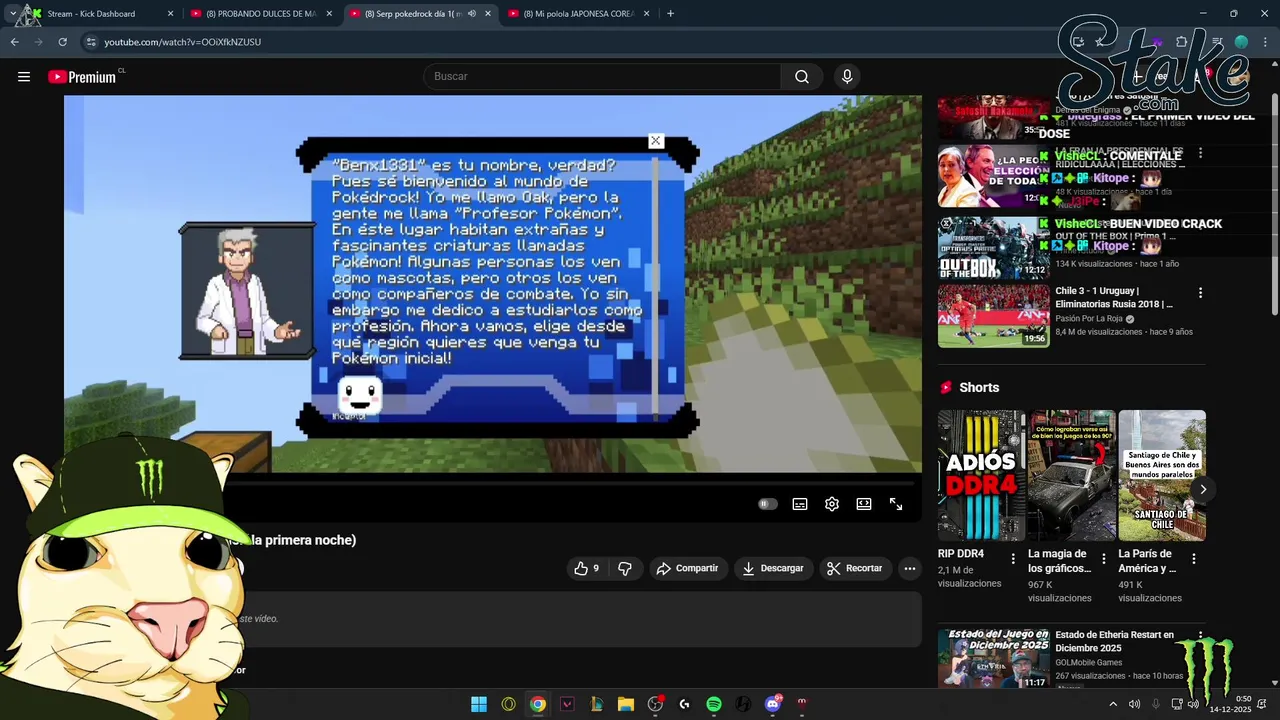The width and height of the screenshot is (1280, 720).
Task: Close the in-game dialog with X
Action: click(655, 141)
